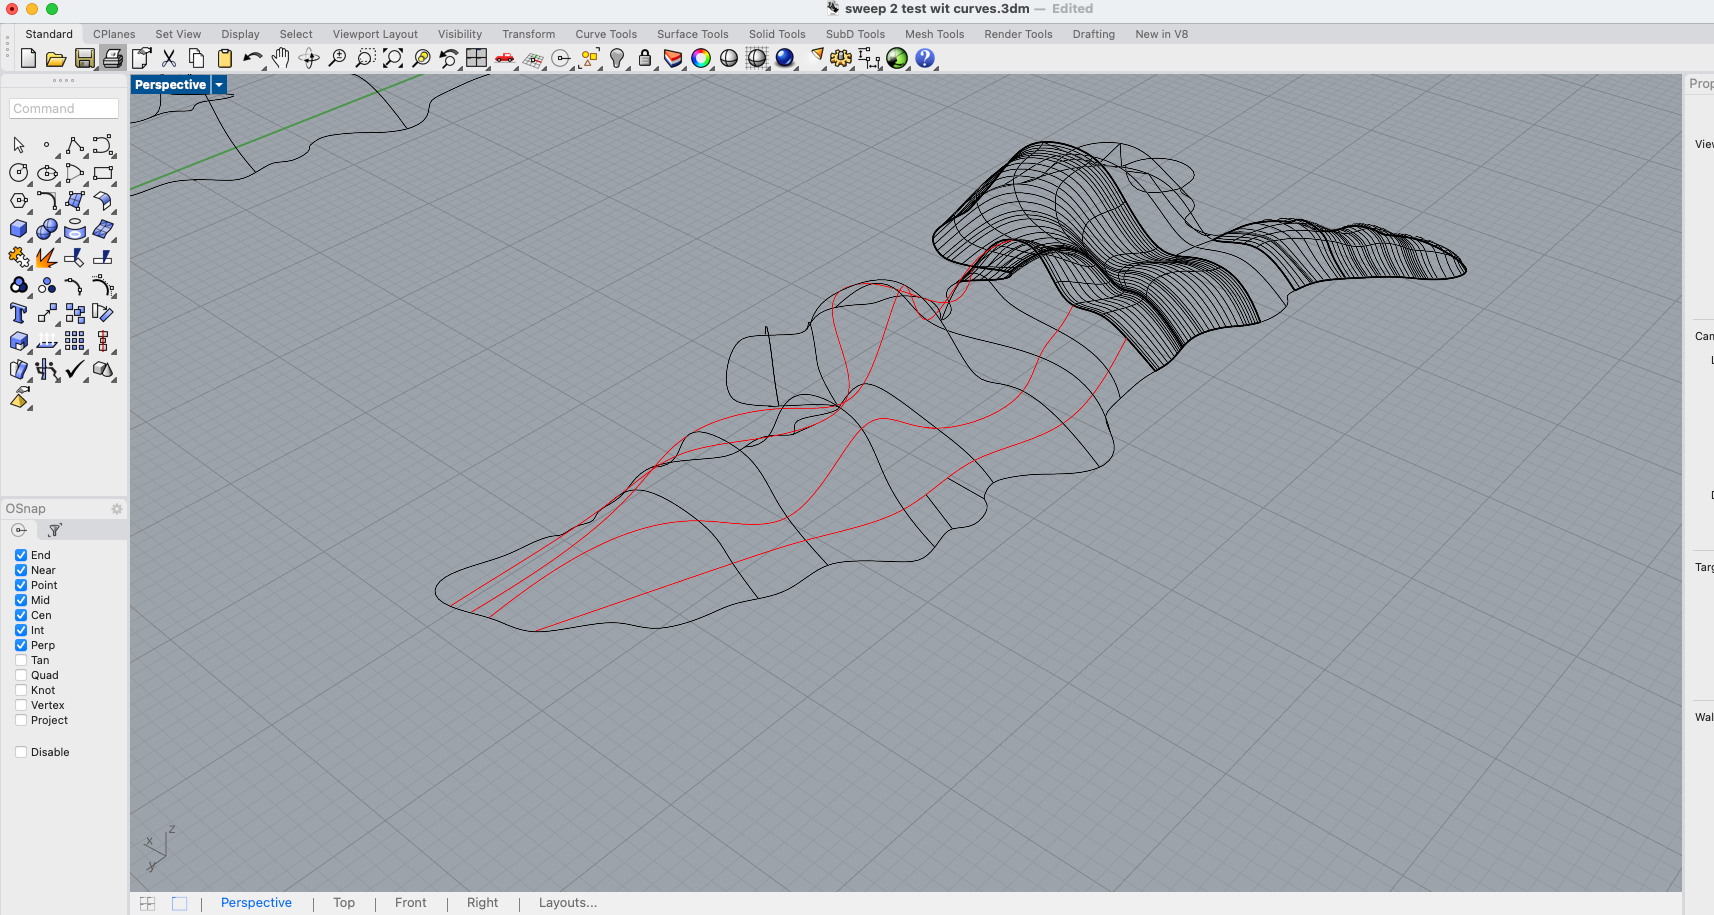Image resolution: width=1714 pixels, height=915 pixels.
Task: Enable the Knot object snap
Action: 21,690
